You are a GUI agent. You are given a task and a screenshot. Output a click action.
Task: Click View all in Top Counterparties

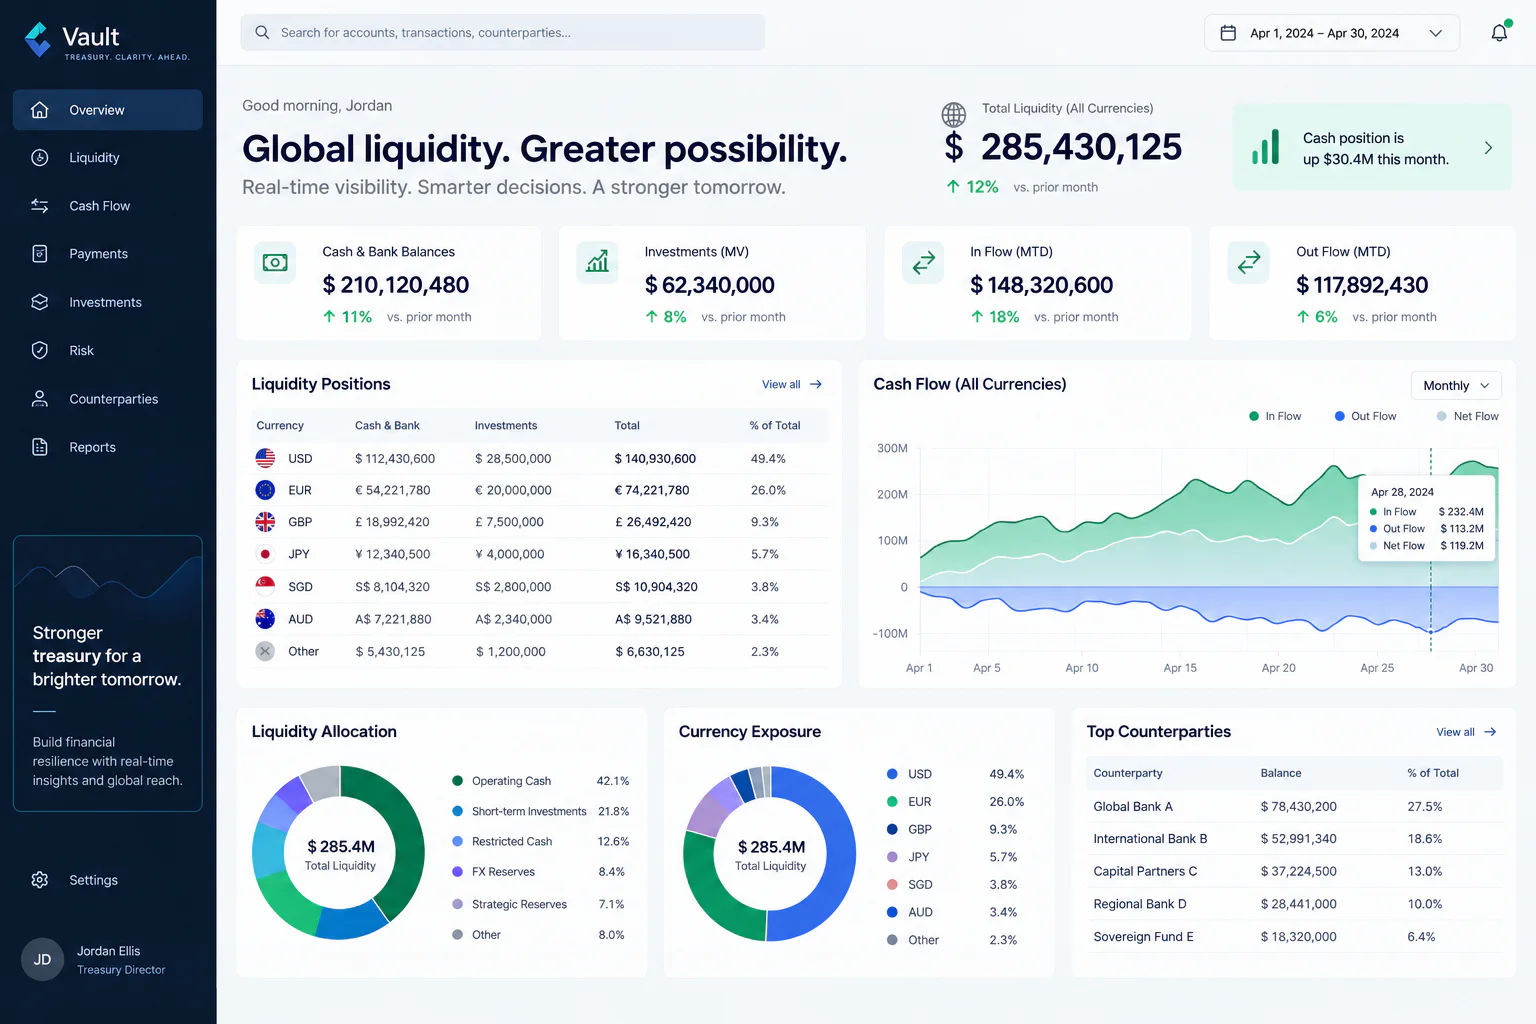[x=1466, y=732]
